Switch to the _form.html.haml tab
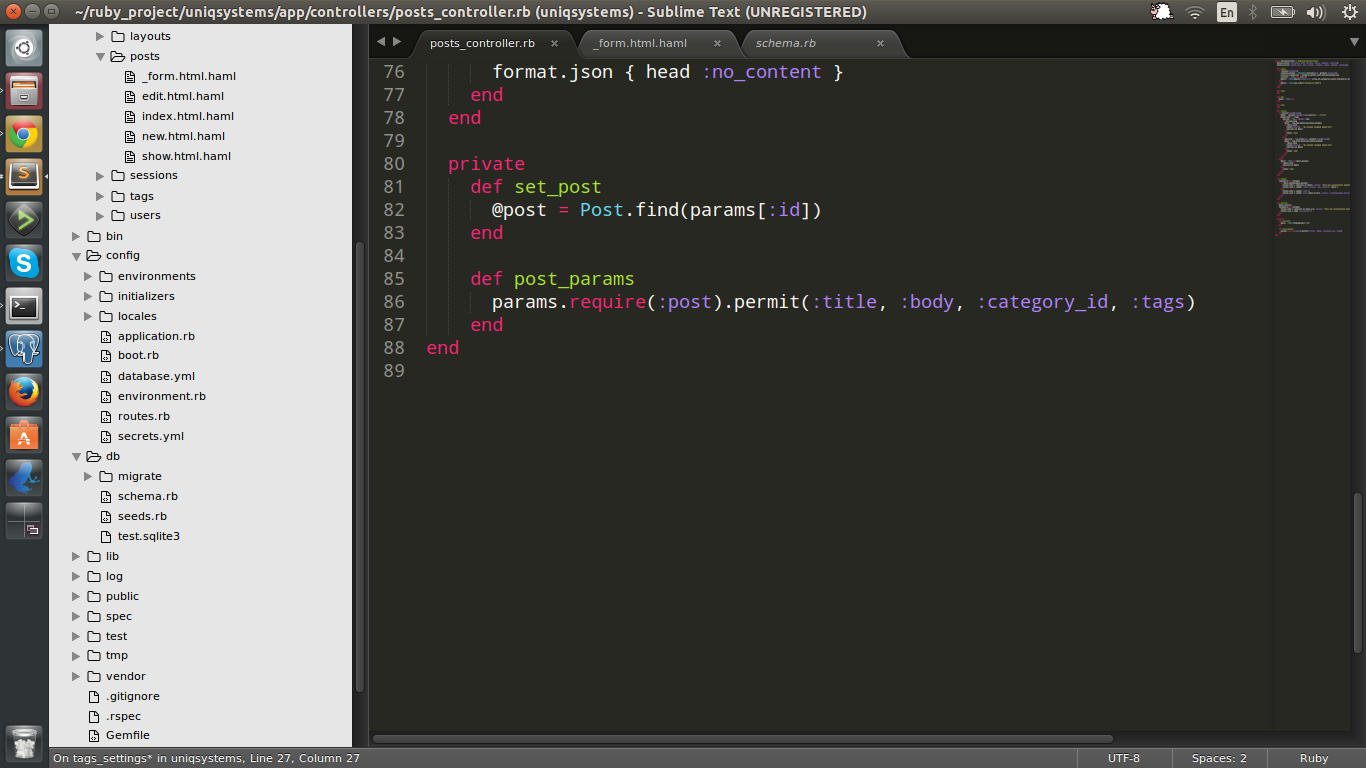The width and height of the screenshot is (1366, 768). 640,44
